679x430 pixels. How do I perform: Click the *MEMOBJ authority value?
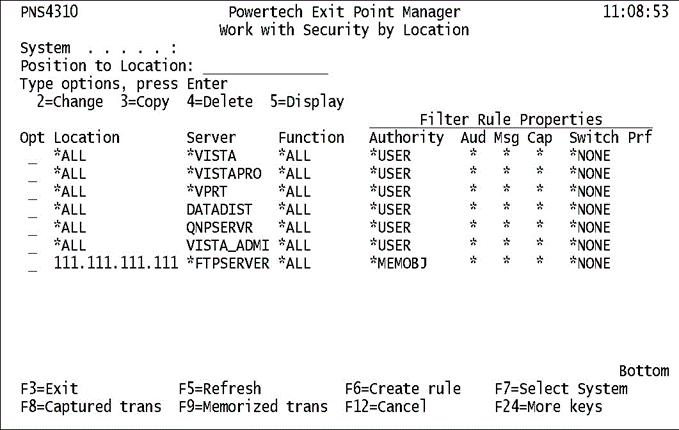[402, 263]
